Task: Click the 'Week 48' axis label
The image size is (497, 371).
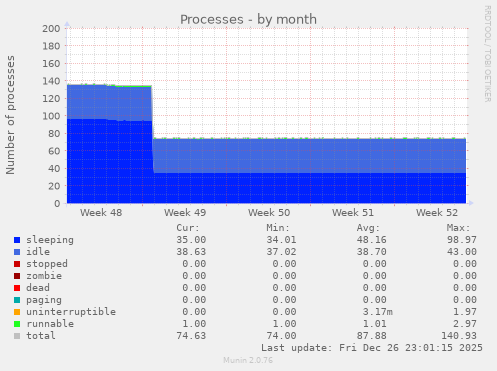Action: (101, 213)
